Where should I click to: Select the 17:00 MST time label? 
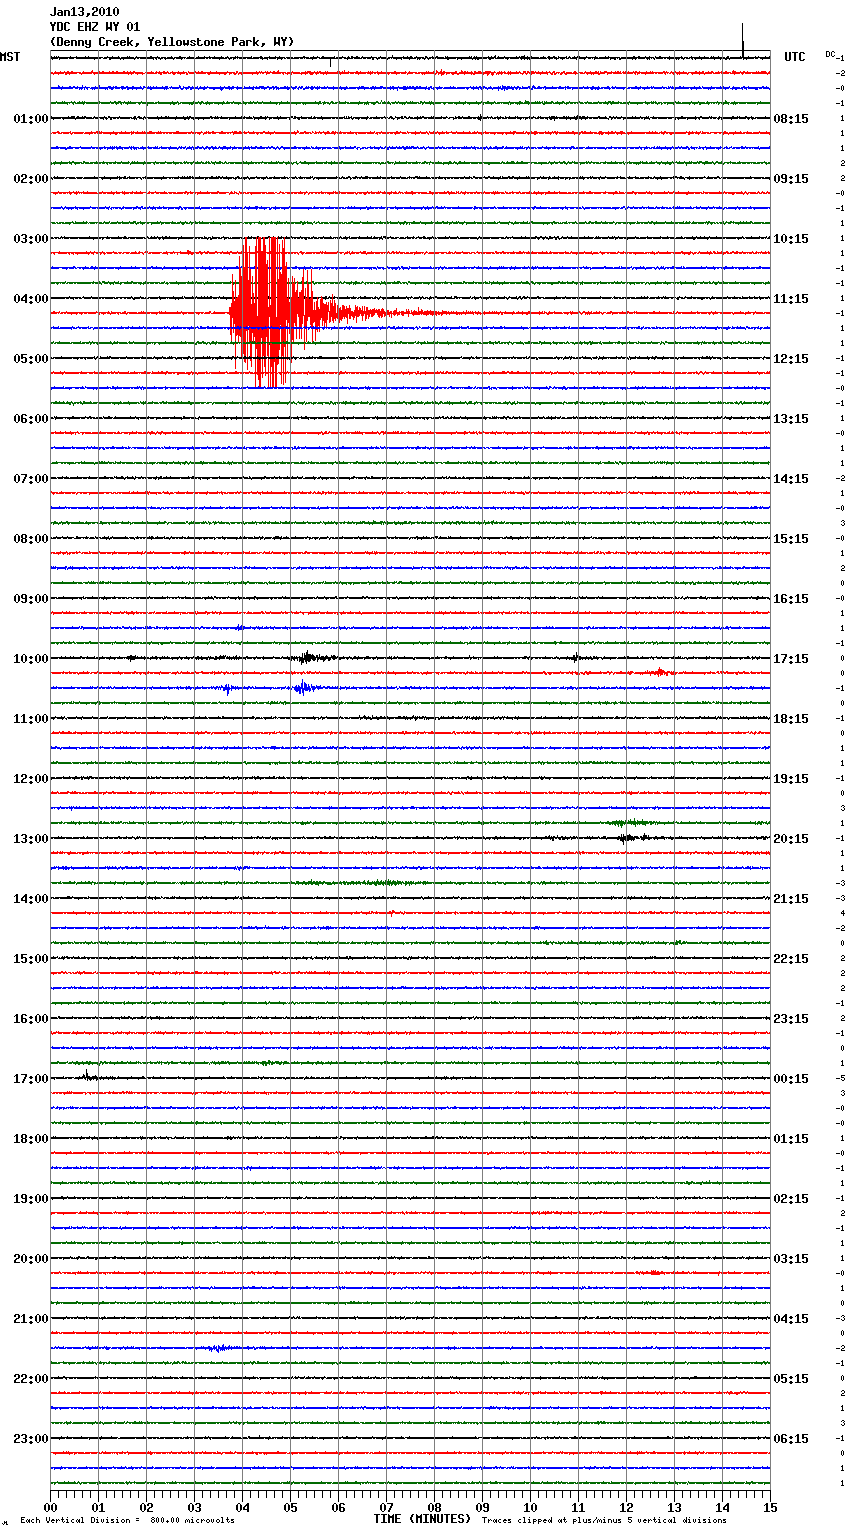[x=31, y=1079]
